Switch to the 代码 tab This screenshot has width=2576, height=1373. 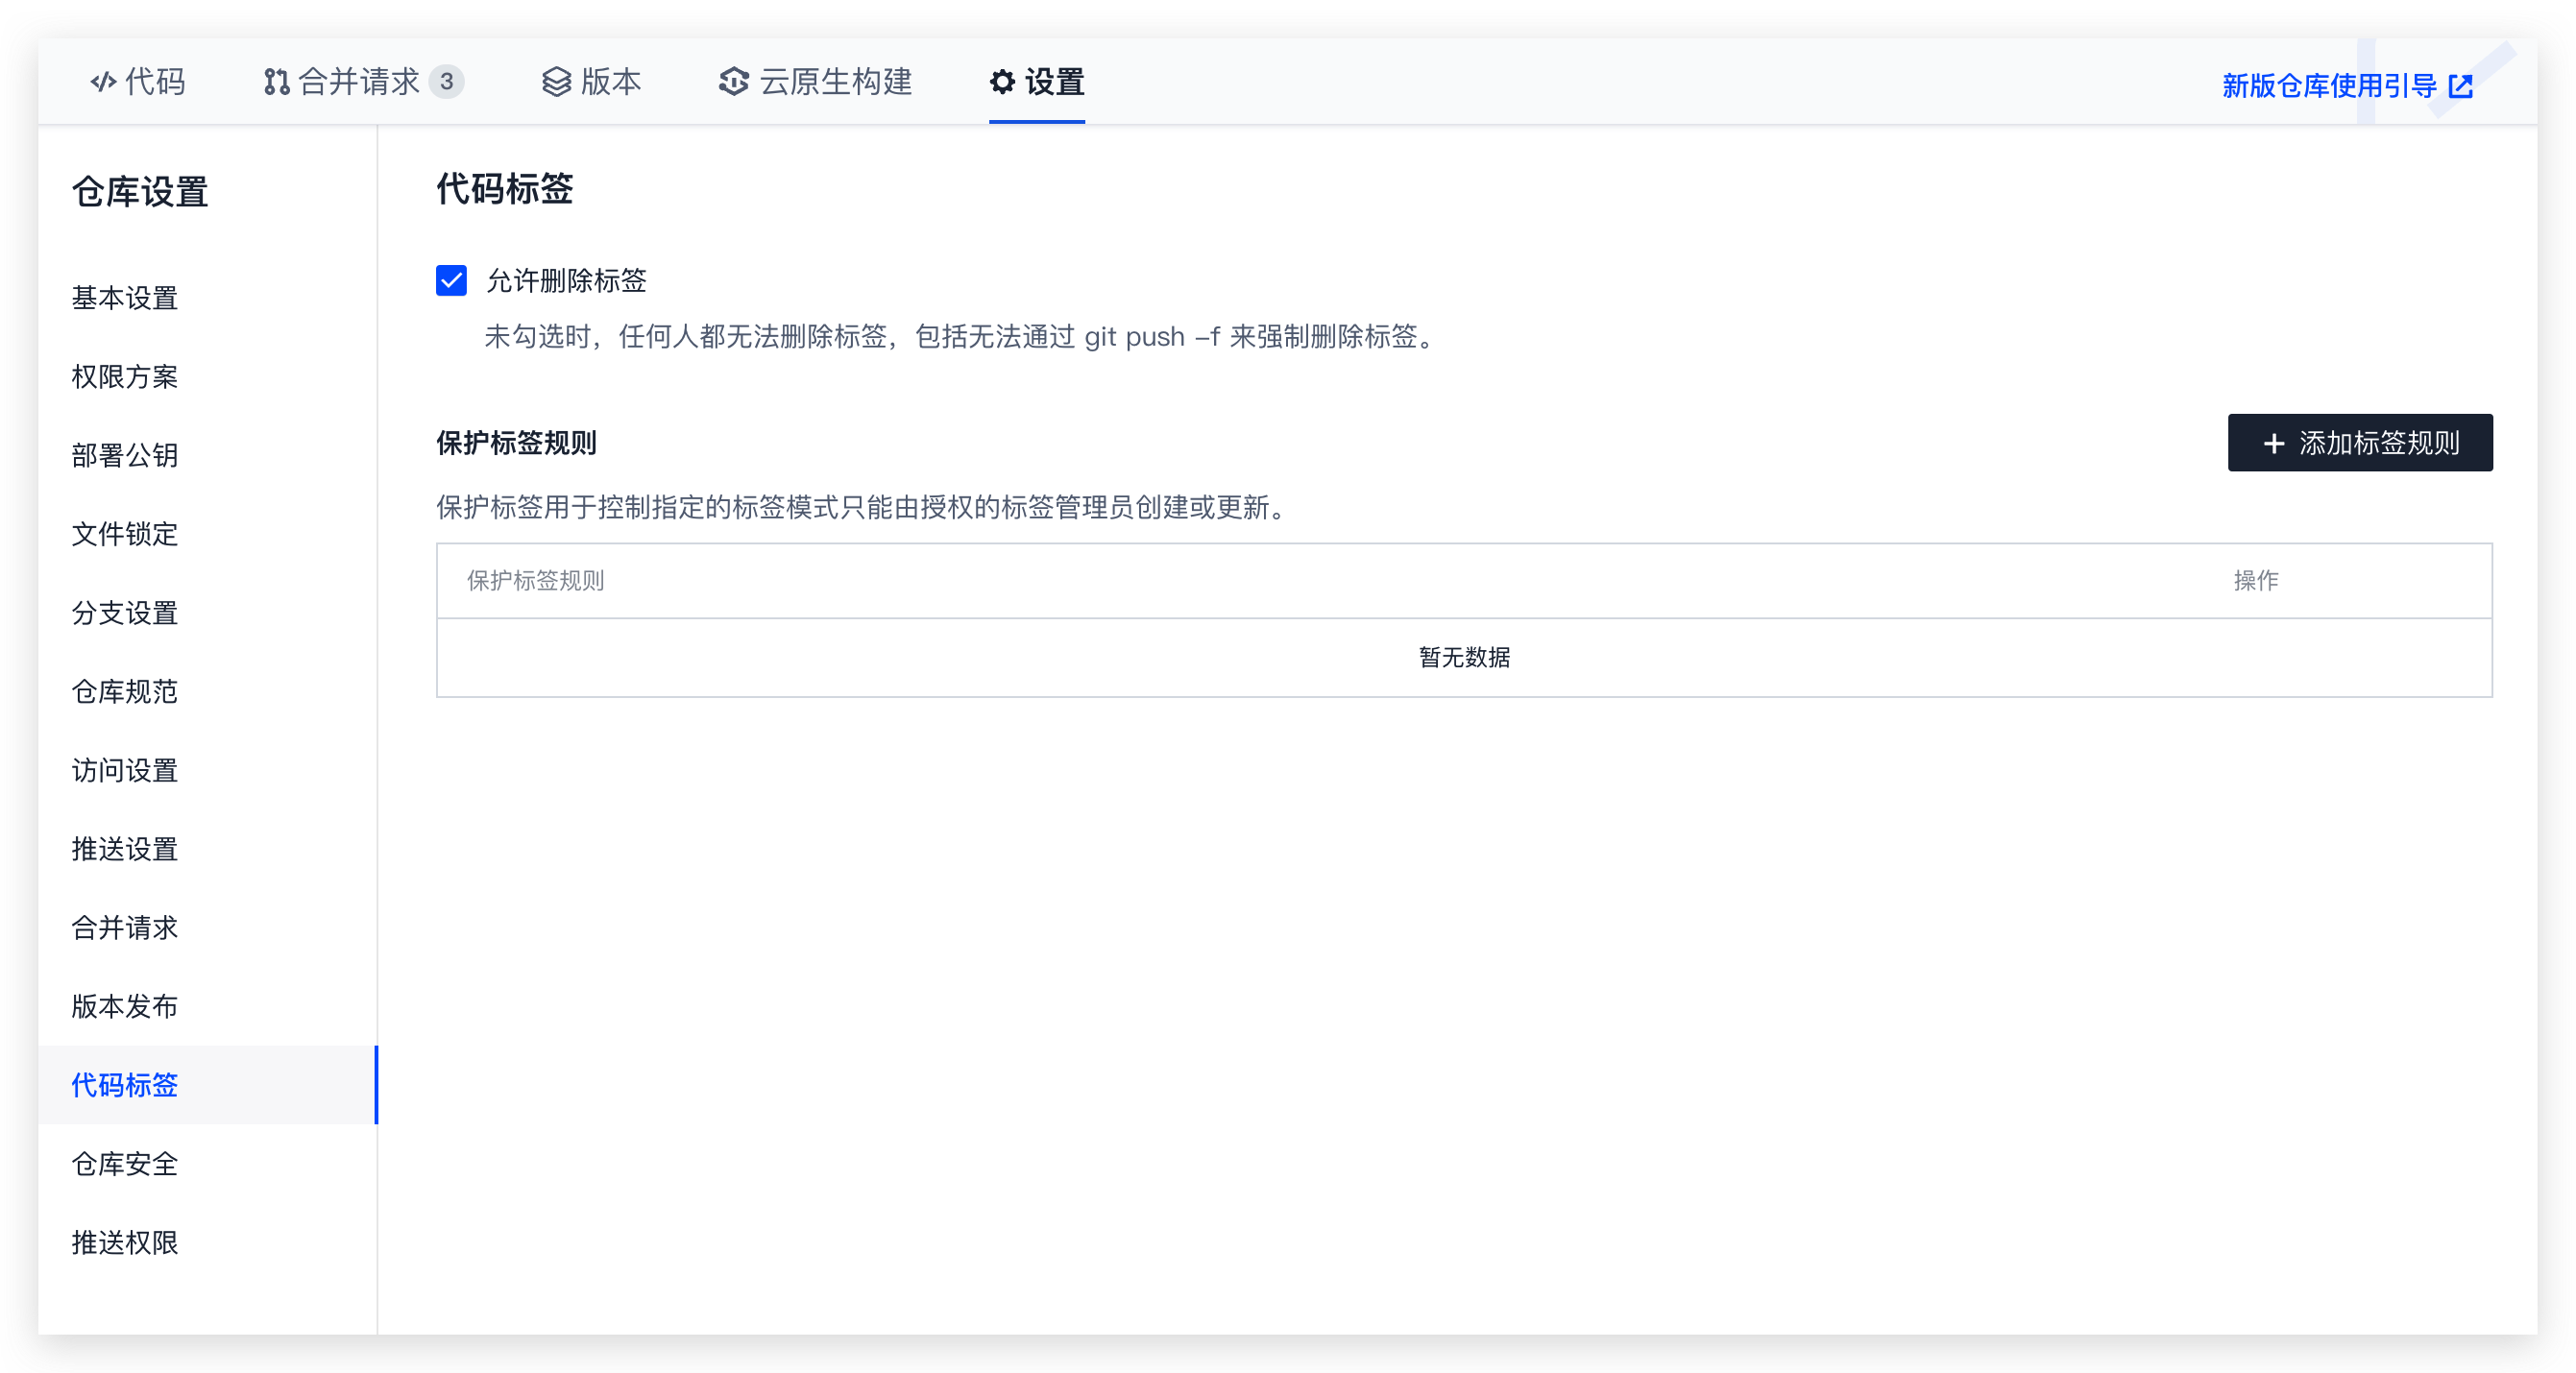(x=138, y=82)
